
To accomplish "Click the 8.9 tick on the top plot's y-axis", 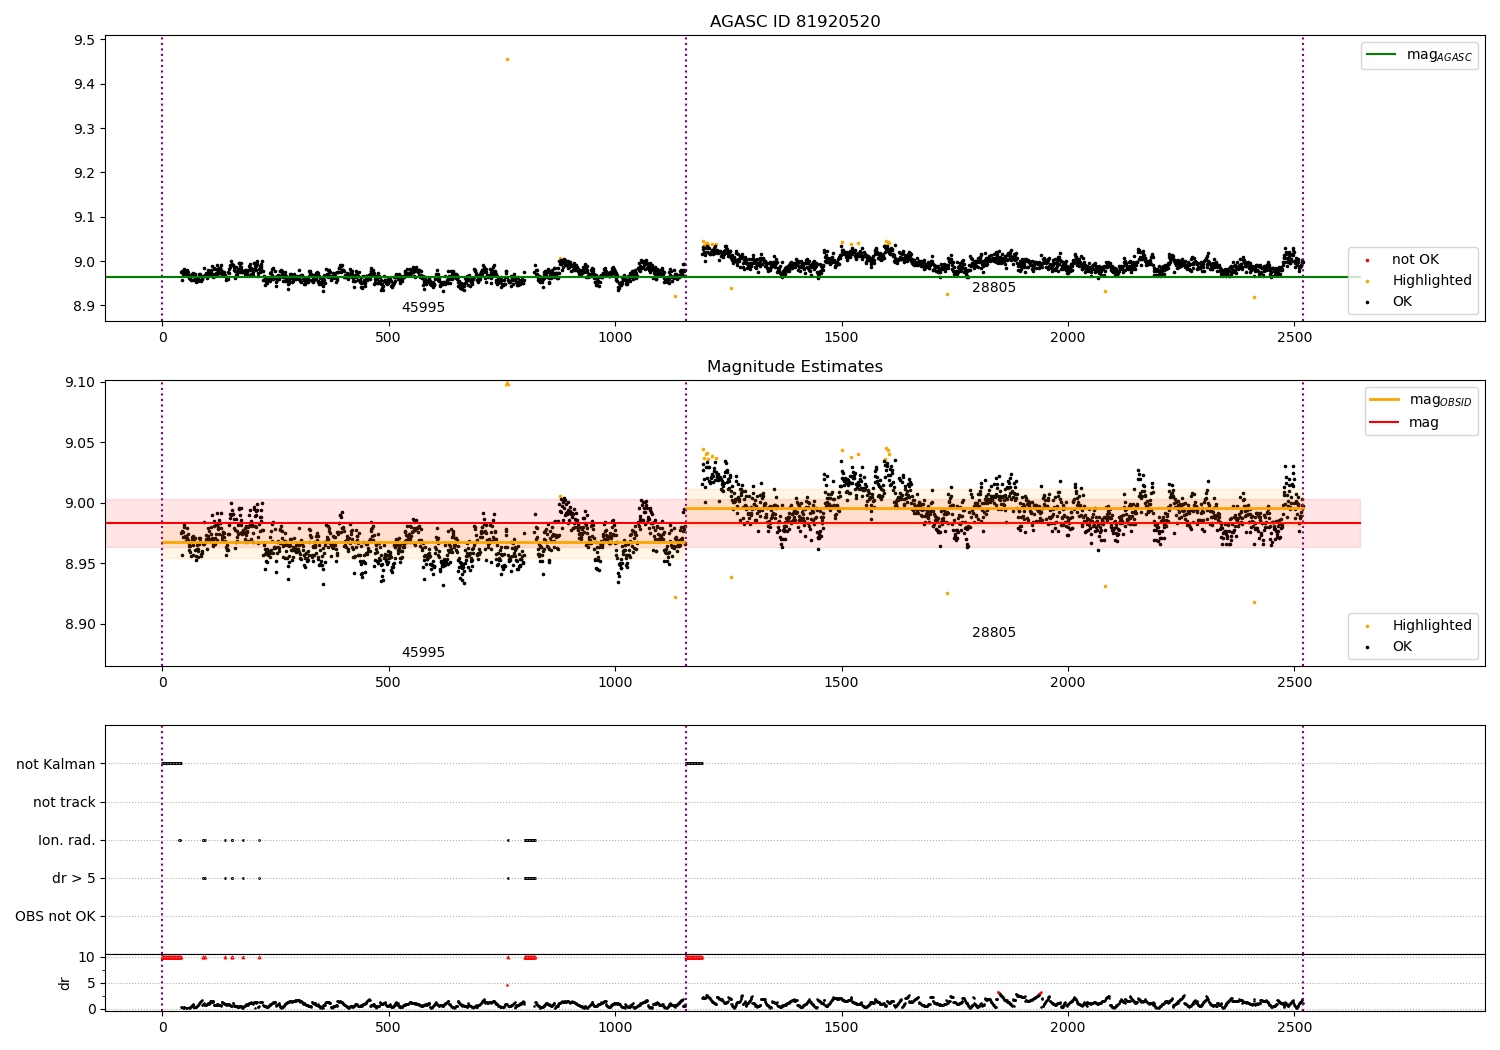I will [85, 306].
